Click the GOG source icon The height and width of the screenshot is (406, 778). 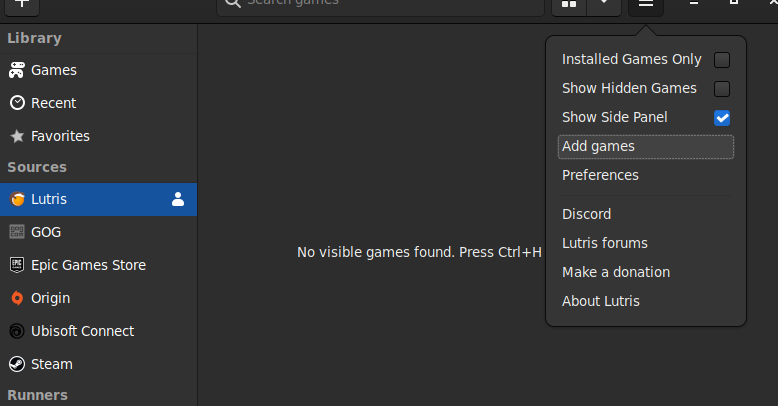[17, 232]
